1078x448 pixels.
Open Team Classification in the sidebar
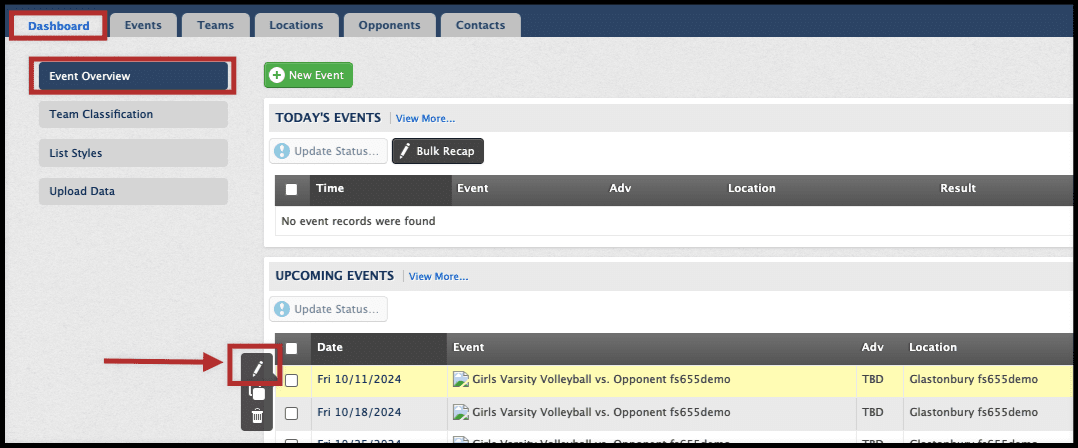133,115
